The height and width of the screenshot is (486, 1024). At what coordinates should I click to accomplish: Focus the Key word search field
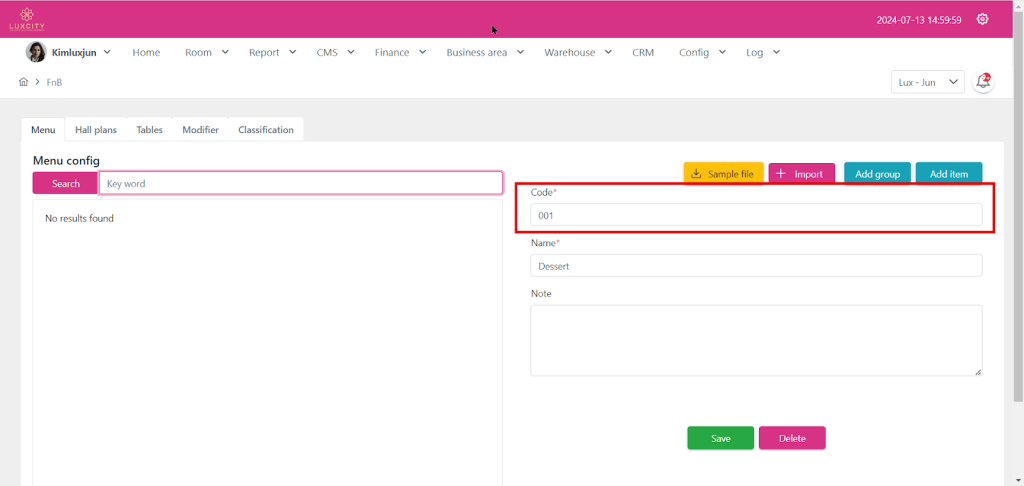coord(300,183)
